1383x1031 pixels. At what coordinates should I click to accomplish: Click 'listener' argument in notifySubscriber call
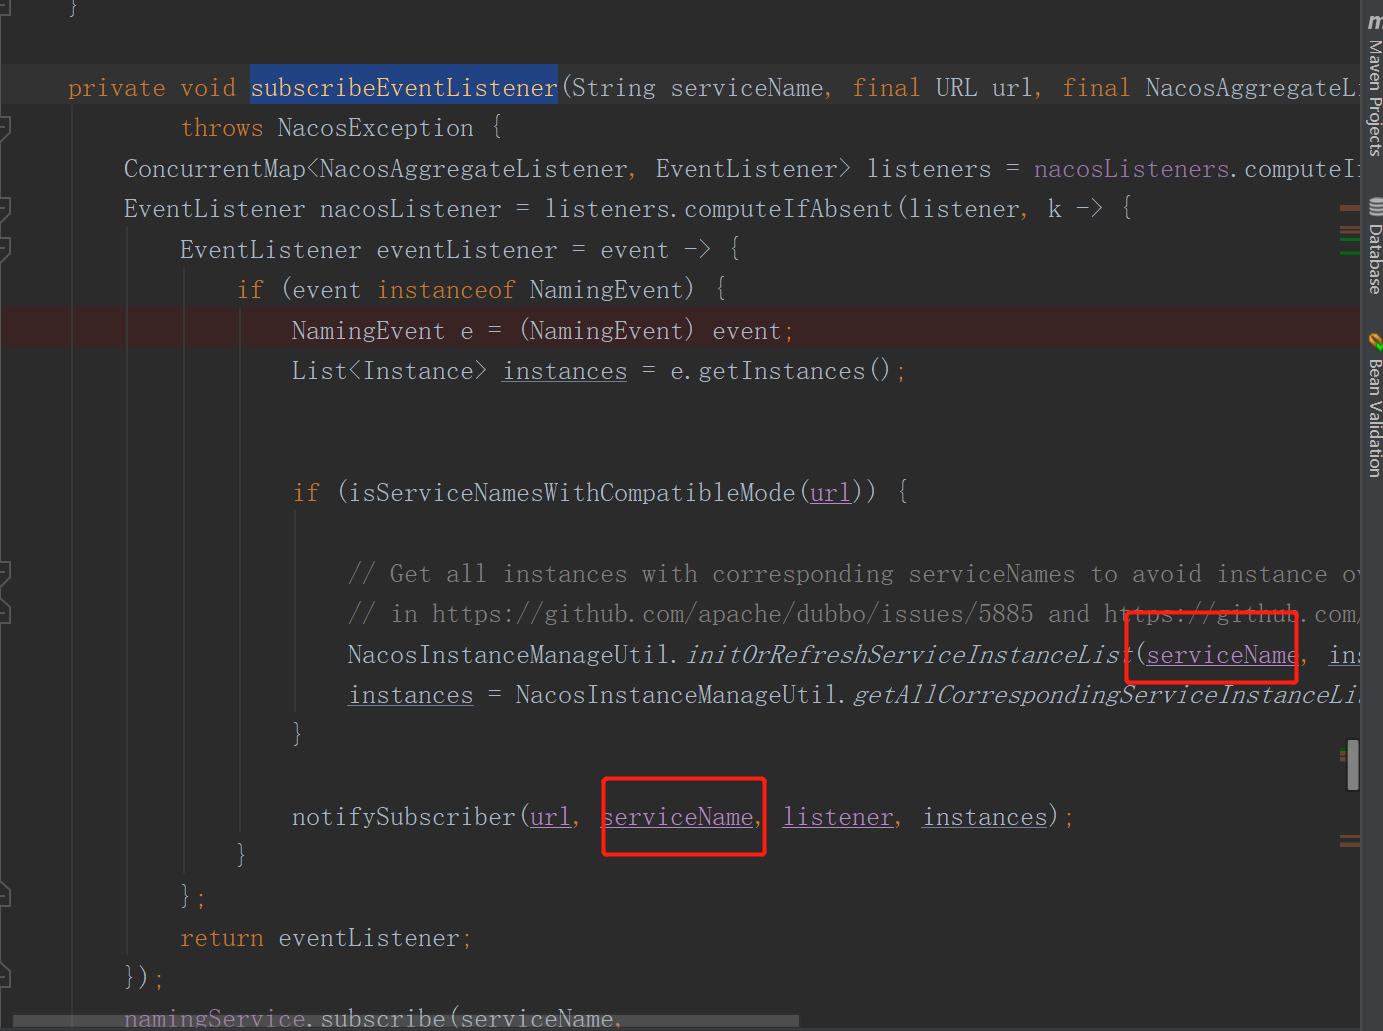(838, 817)
